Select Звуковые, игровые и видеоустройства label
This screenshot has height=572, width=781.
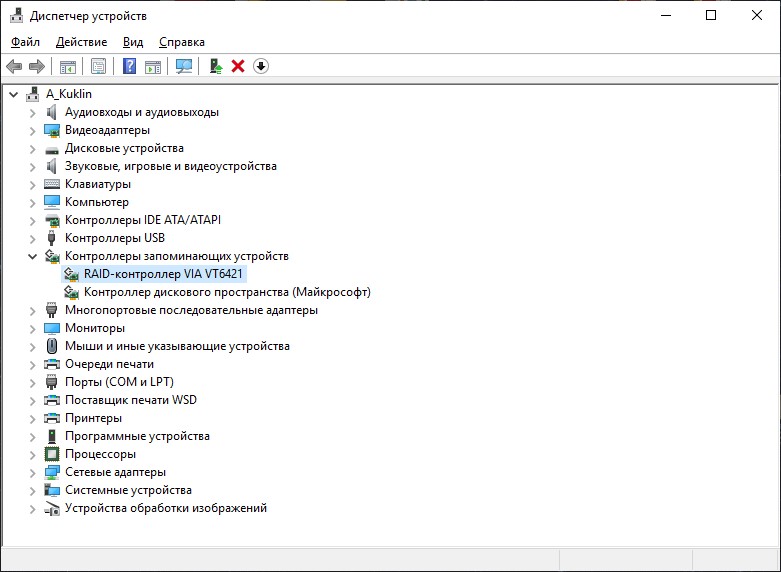(171, 166)
